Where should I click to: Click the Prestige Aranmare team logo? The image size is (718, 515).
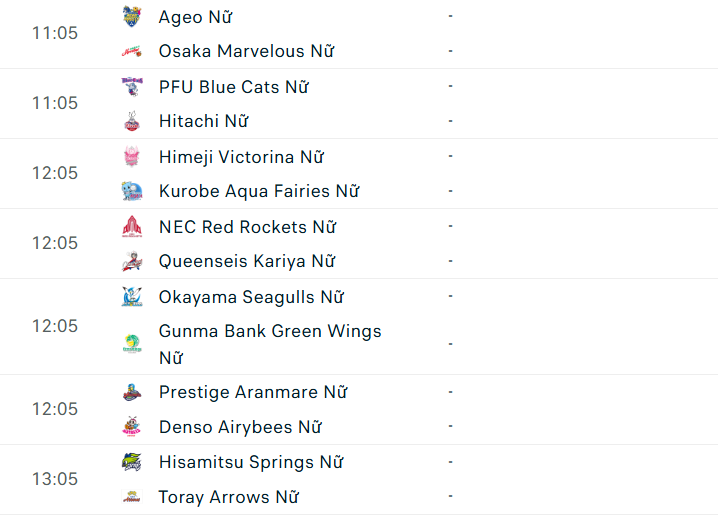(132, 392)
